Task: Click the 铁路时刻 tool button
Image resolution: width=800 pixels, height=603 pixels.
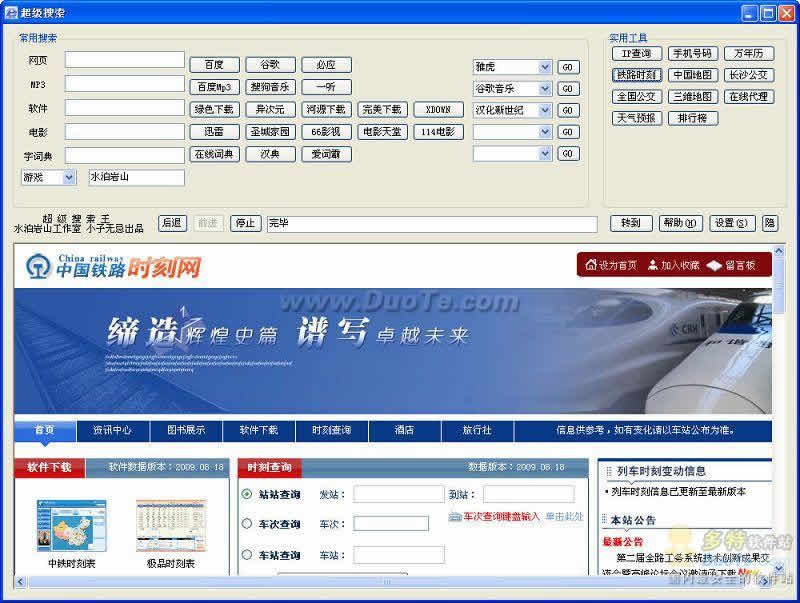Action: (637, 75)
